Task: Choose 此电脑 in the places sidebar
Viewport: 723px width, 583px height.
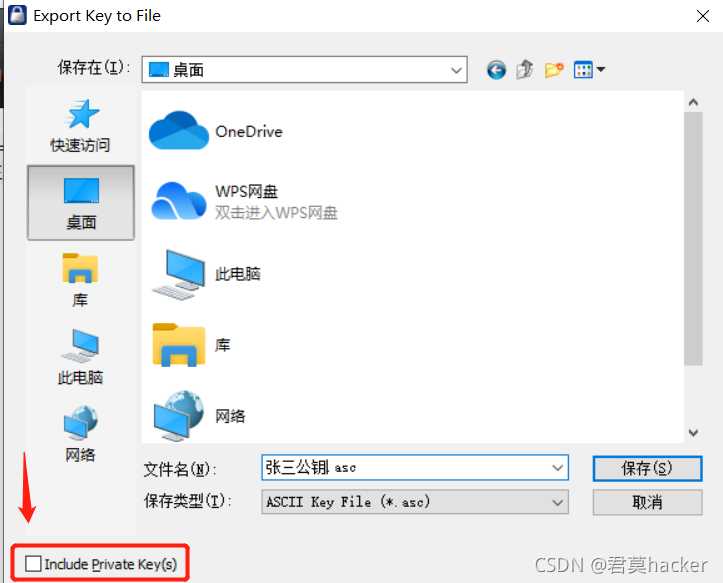Action: 80,357
